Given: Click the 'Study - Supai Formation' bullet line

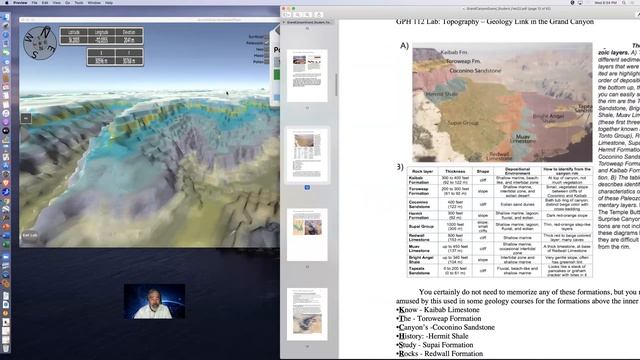Looking at the screenshot, I should coord(435,345).
